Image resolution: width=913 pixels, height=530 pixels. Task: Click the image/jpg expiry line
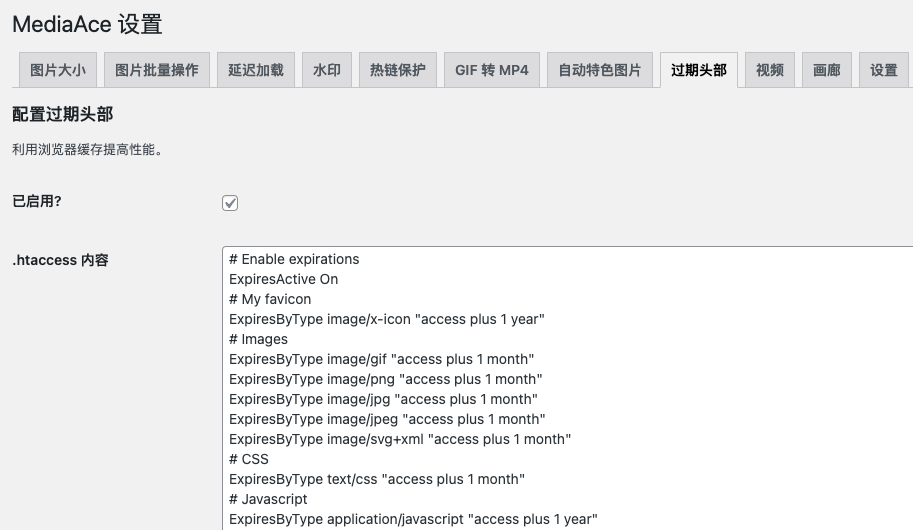pyautogui.click(x=383, y=399)
